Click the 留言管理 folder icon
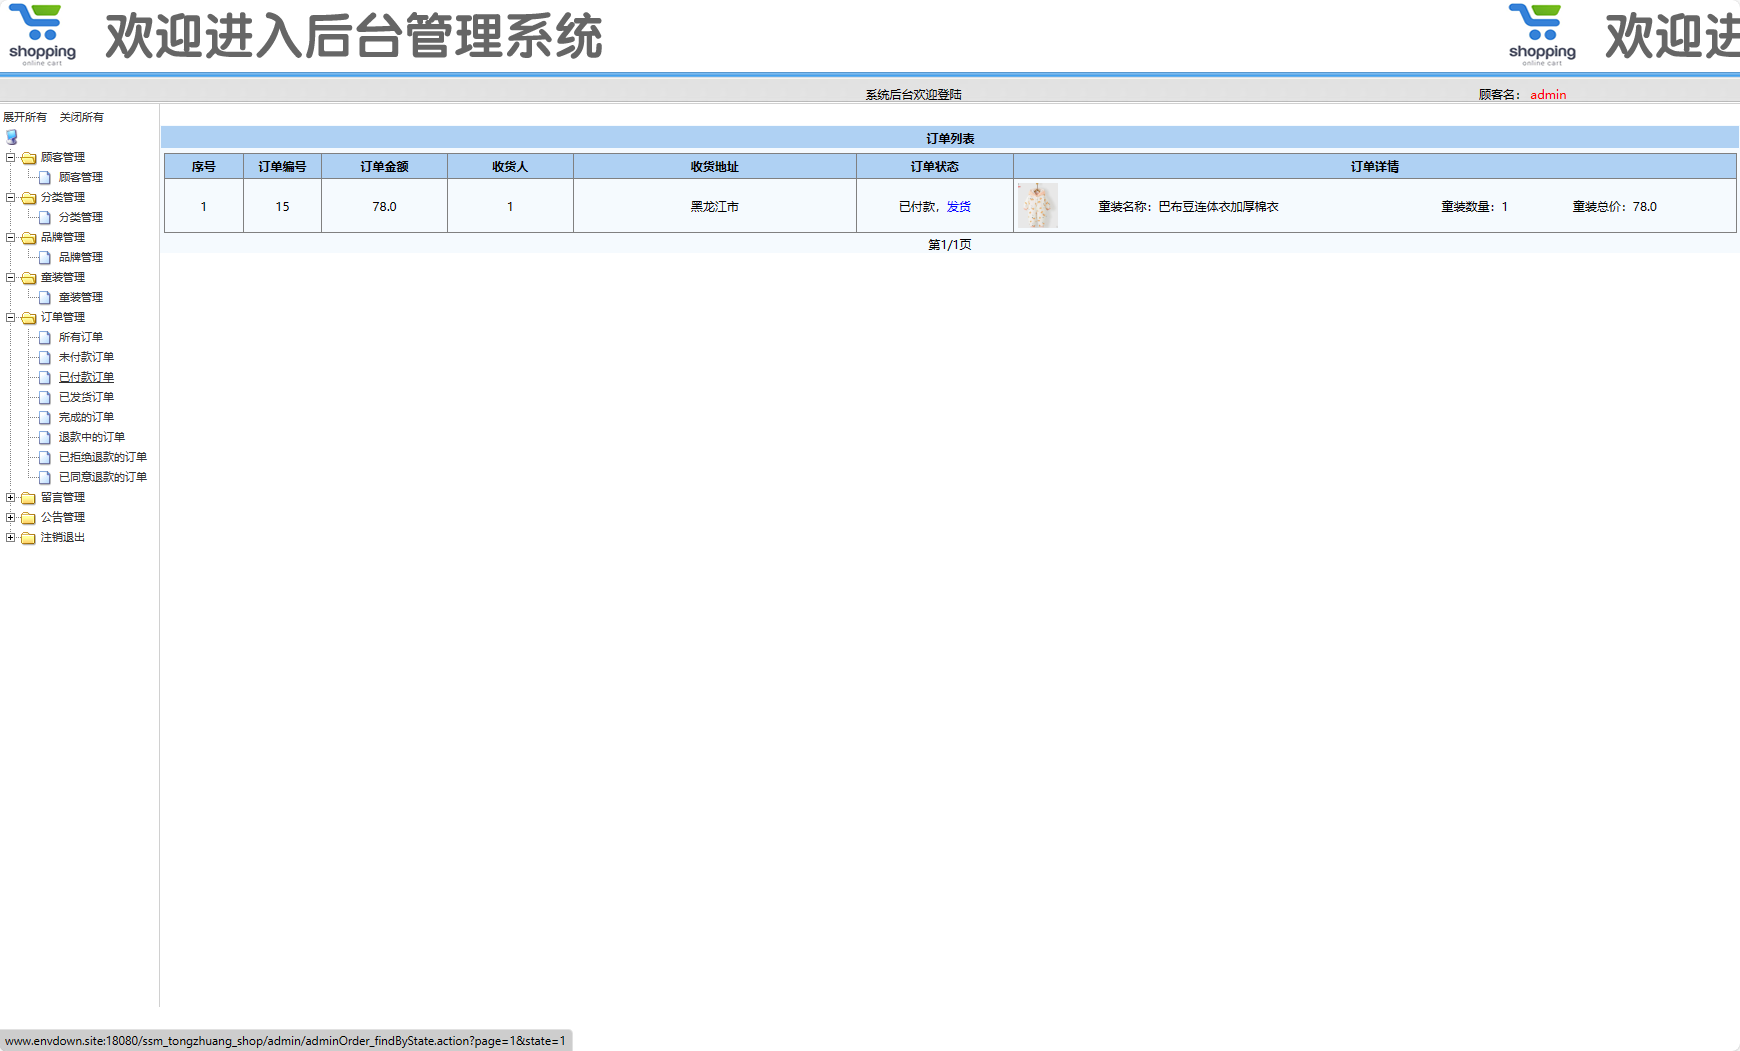 pos(28,497)
